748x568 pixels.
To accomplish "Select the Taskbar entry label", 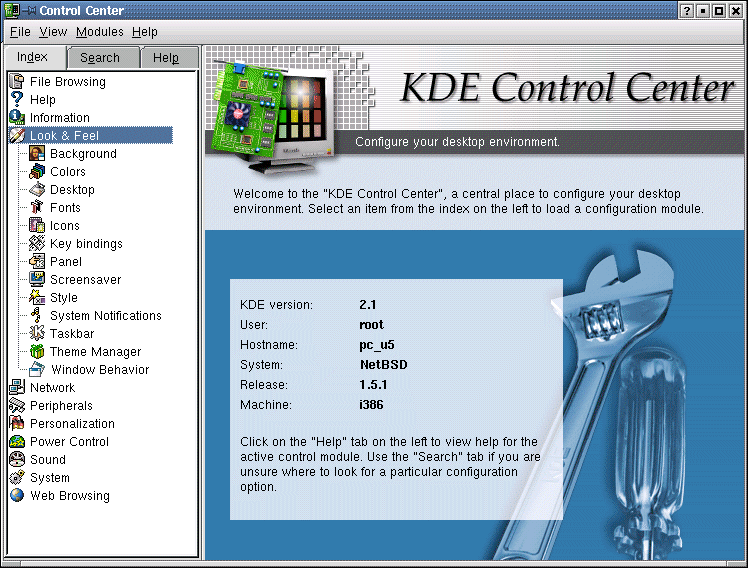I will click(x=72, y=333).
